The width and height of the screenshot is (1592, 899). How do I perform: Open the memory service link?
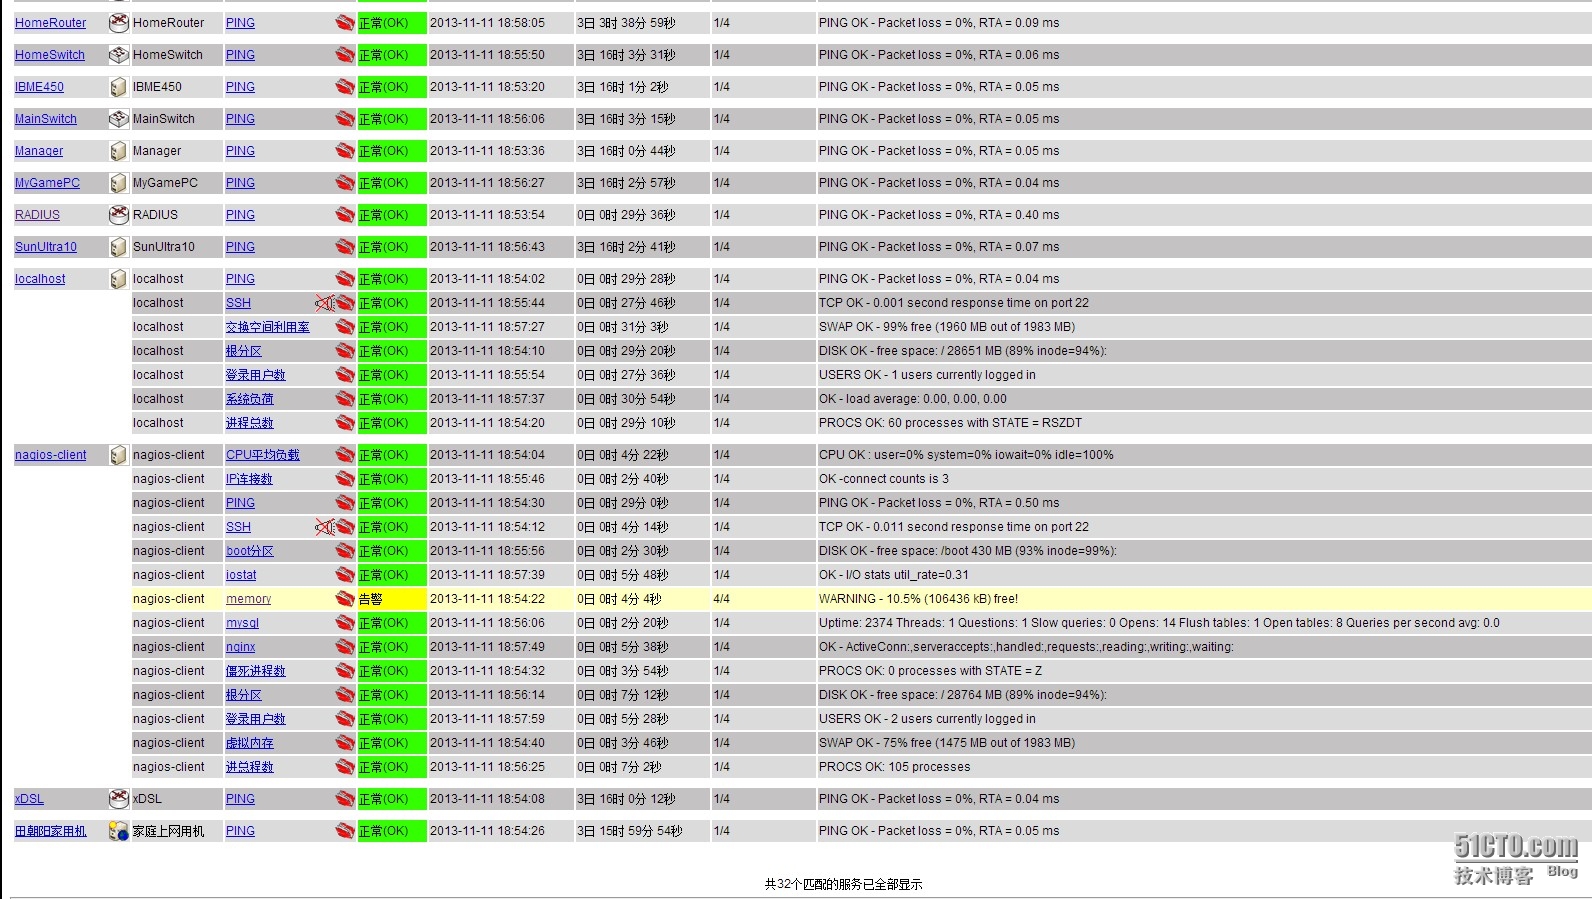click(x=249, y=599)
